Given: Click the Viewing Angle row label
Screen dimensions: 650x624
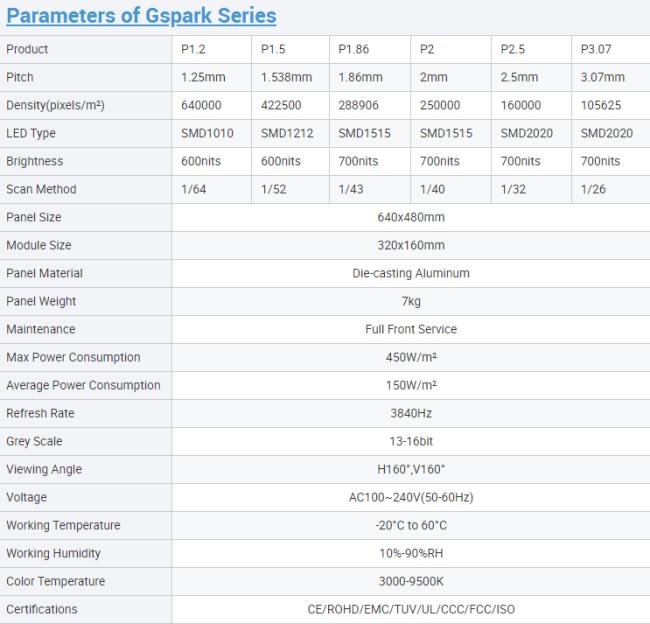Looking at the screenshot, I should pyautogui.click(x=43, y=469).
